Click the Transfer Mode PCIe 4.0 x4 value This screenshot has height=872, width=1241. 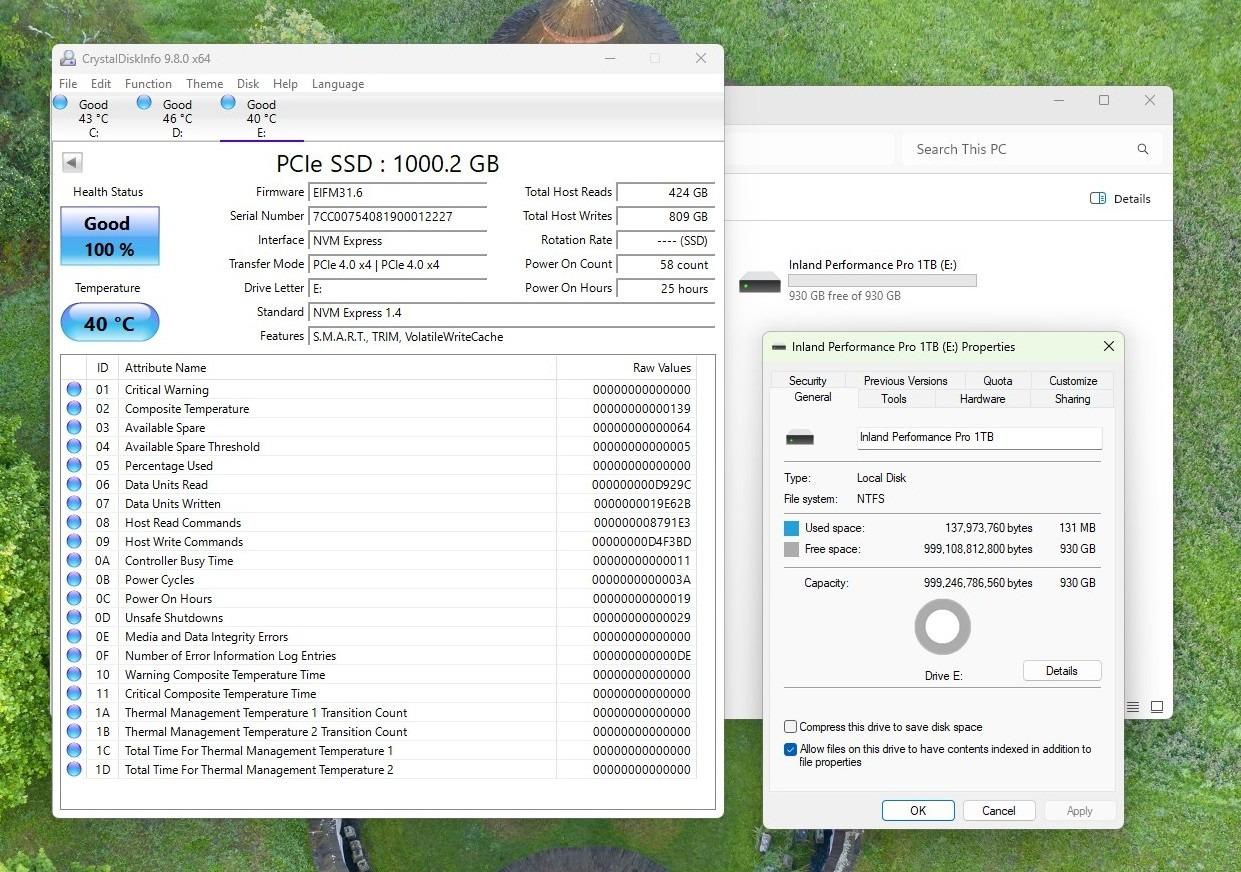click(x=398, y=265)
